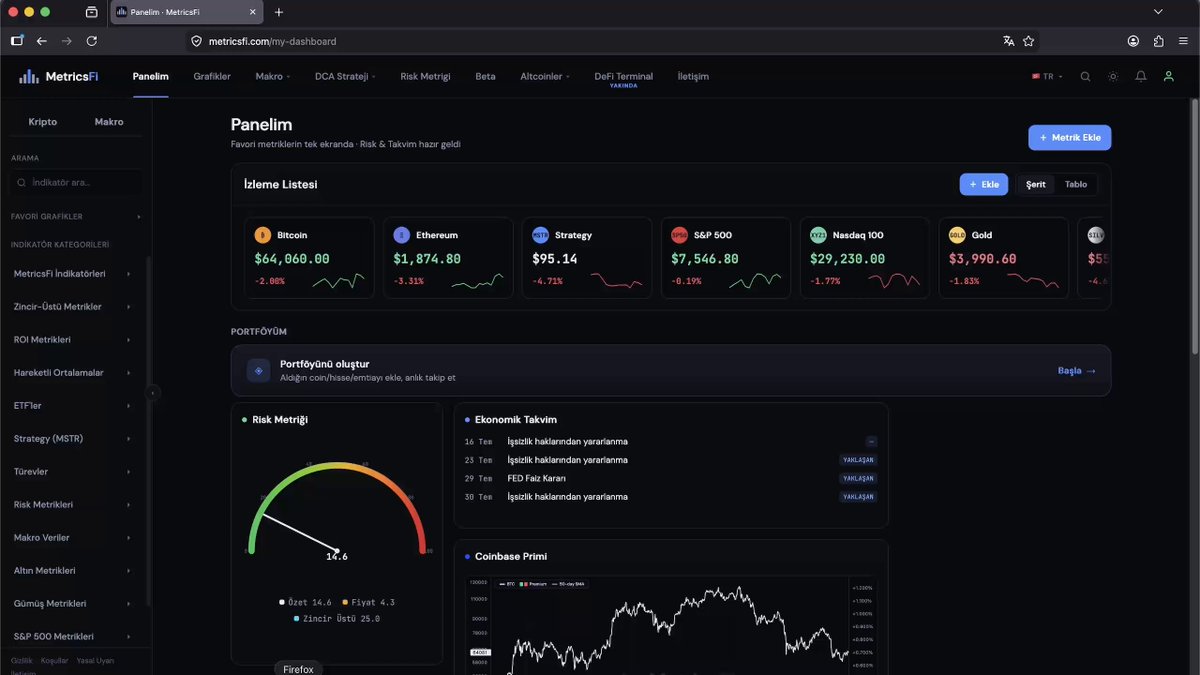Image resolution: width=1200 pixels, height=675 pixels.
Task: Open the Altcoinler nav menu
Action: (546, 76)
